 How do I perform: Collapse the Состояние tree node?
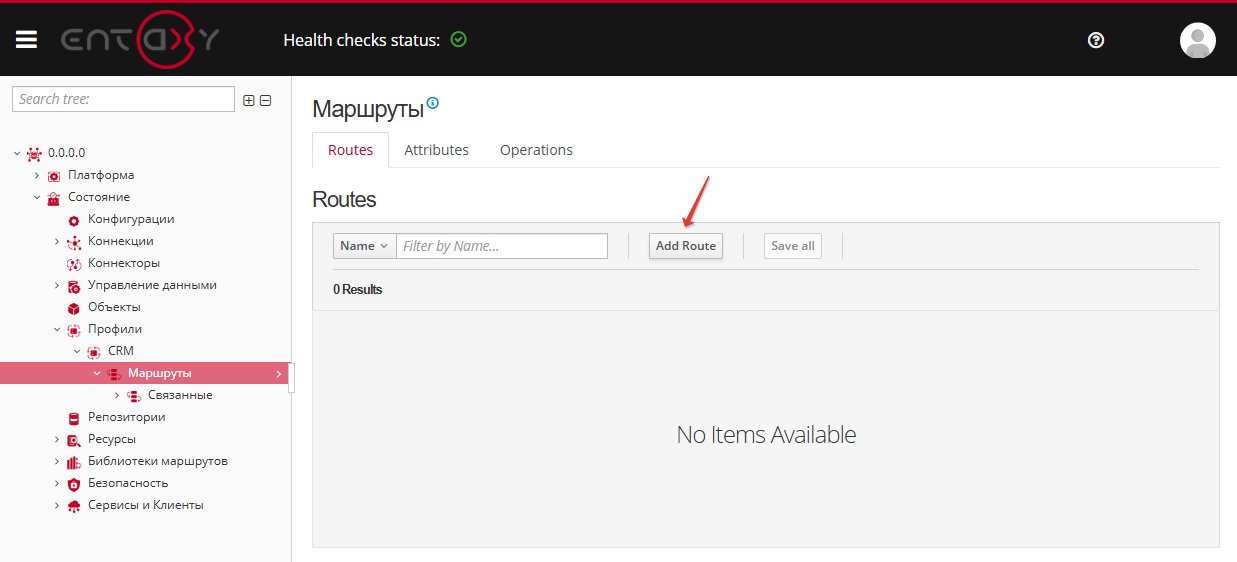tap(37, 197)
